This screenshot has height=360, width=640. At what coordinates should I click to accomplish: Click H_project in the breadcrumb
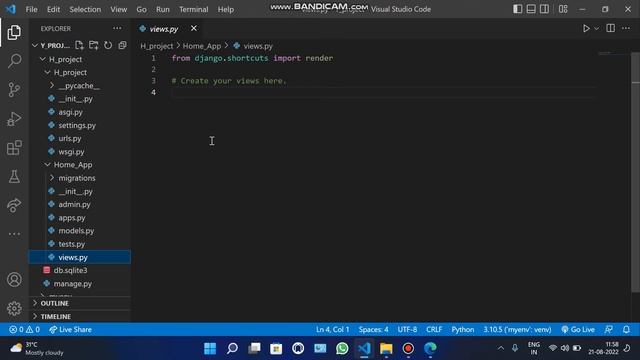coord(156,46)
